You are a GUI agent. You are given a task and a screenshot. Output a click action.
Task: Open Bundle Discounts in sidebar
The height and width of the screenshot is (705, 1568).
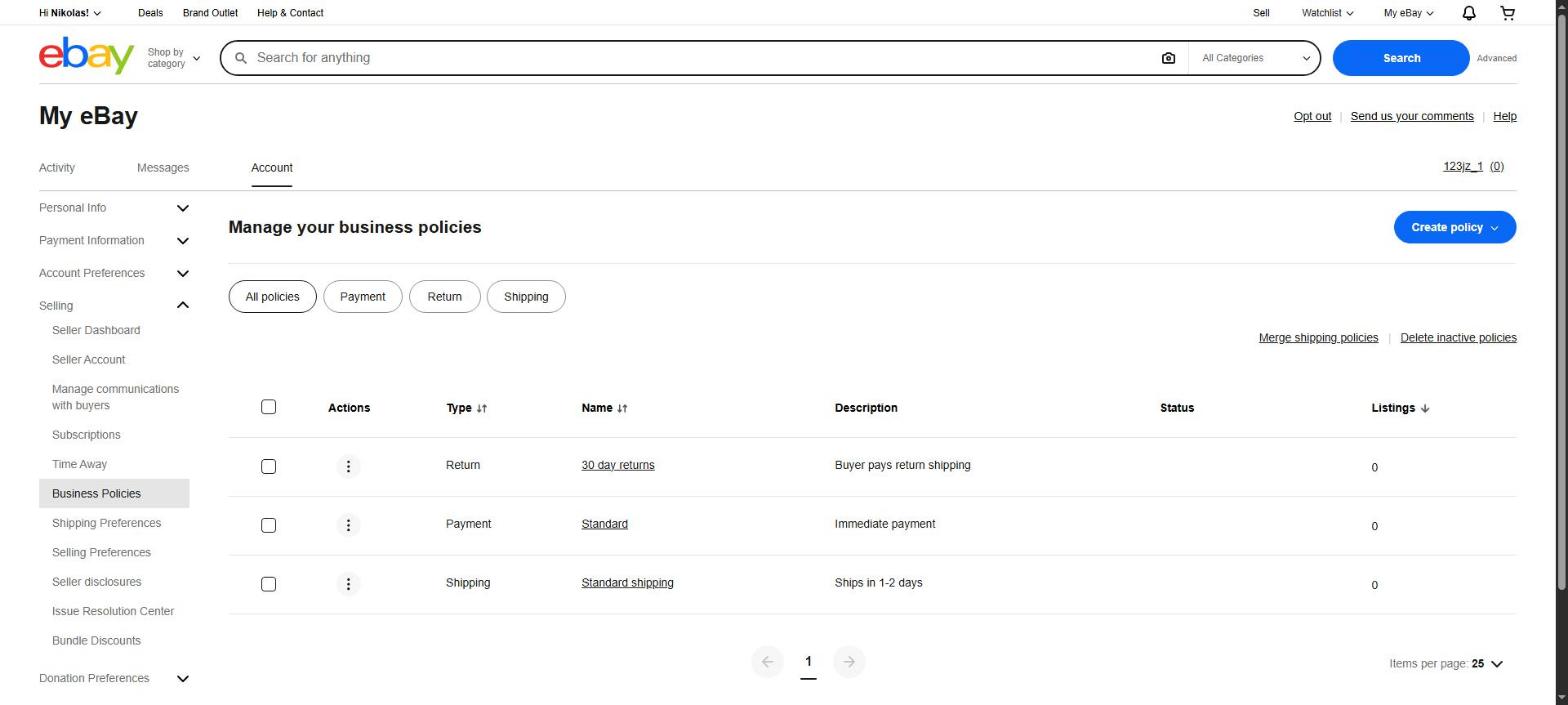click(x=96, y=641)
